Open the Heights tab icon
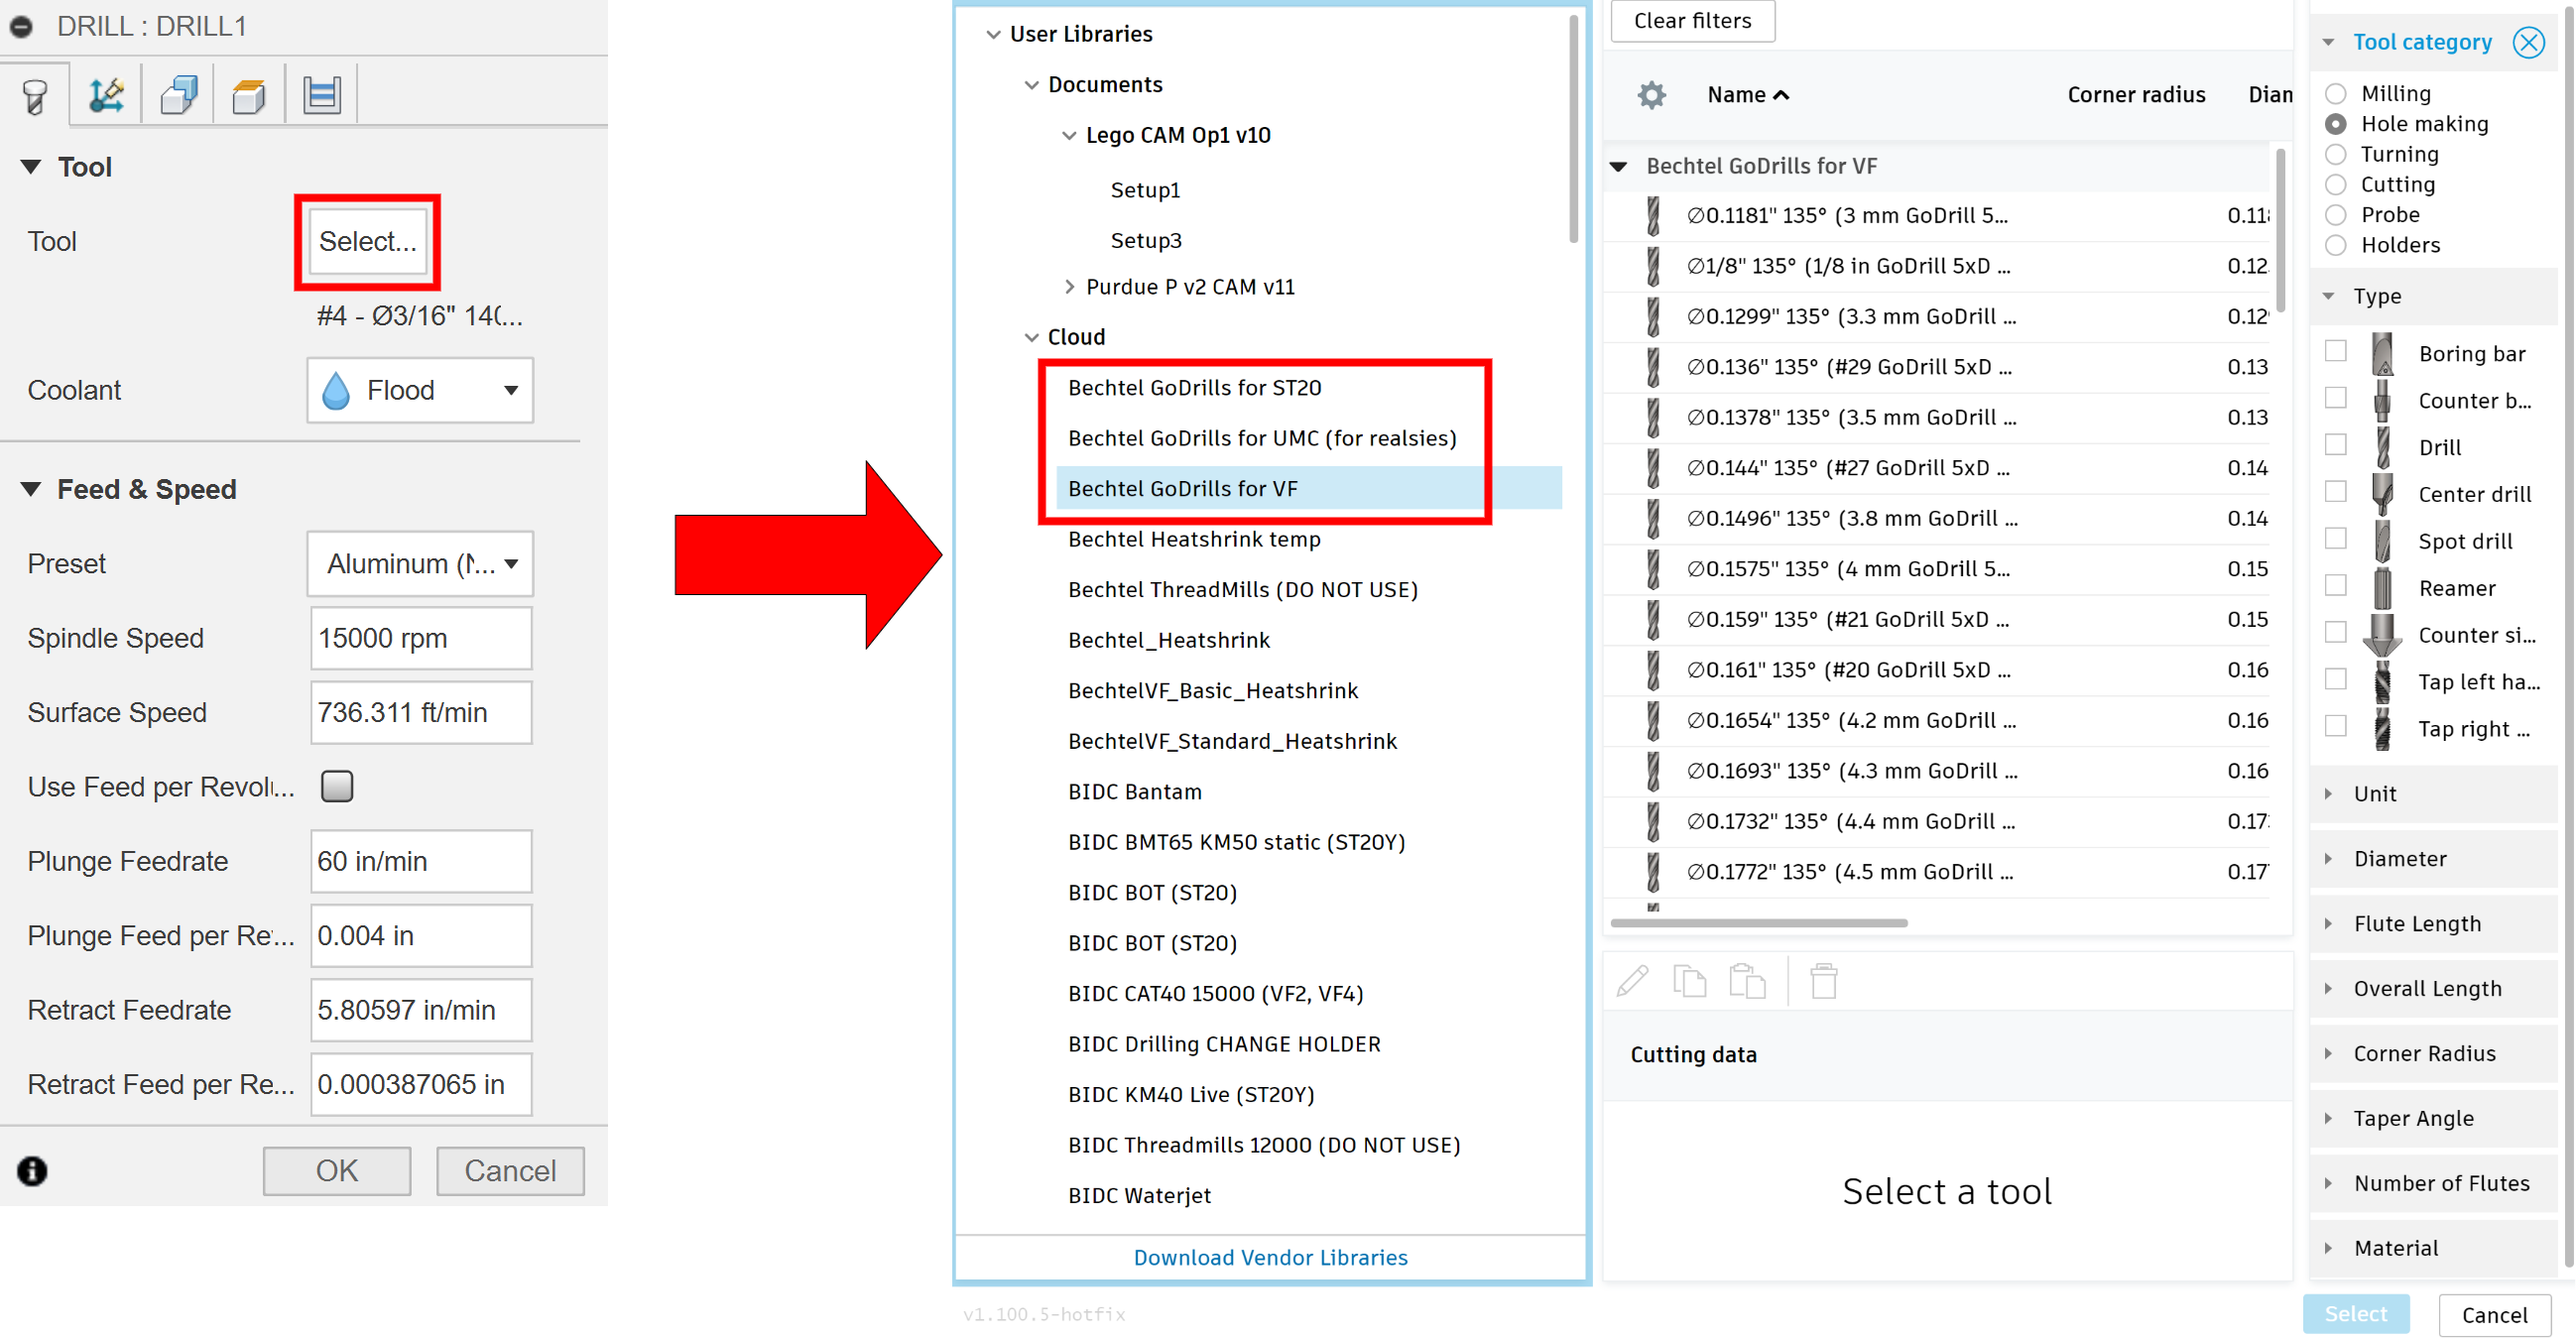Viewport: 2576px width, 1338px height. click(178, 96)
